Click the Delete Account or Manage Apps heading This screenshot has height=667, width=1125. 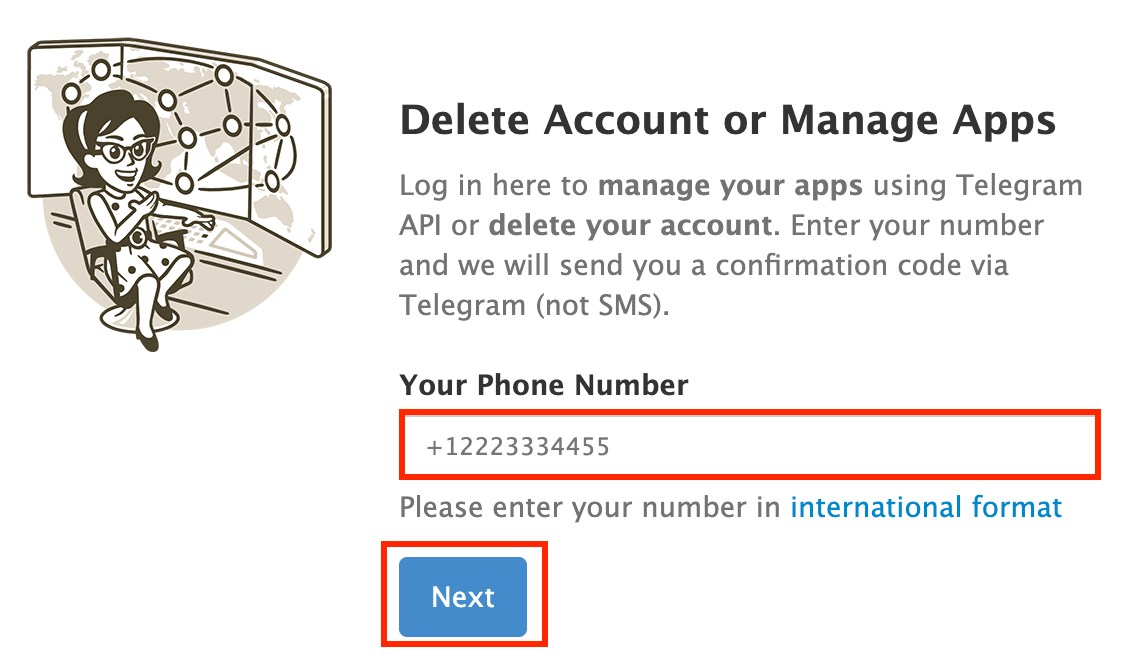tap(727, 120)
